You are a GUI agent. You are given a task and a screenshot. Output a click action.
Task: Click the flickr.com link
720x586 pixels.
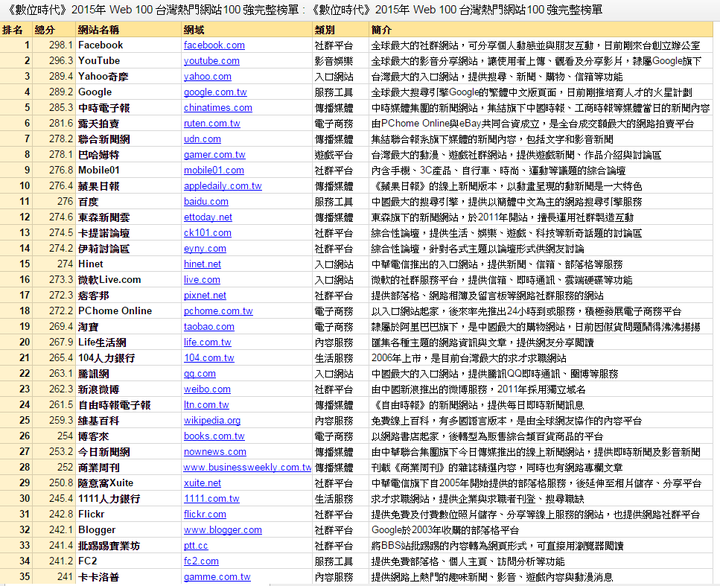click(205, 514)
